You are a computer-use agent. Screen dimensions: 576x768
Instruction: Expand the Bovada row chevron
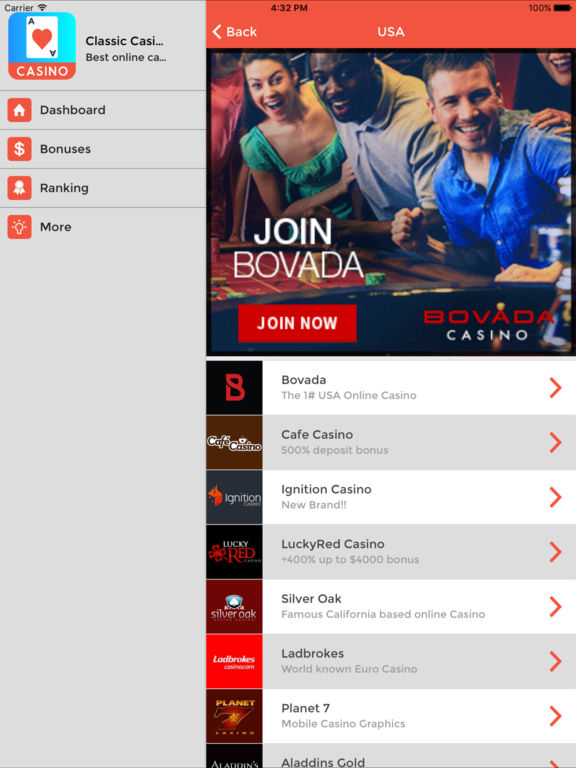coord(555,387)
